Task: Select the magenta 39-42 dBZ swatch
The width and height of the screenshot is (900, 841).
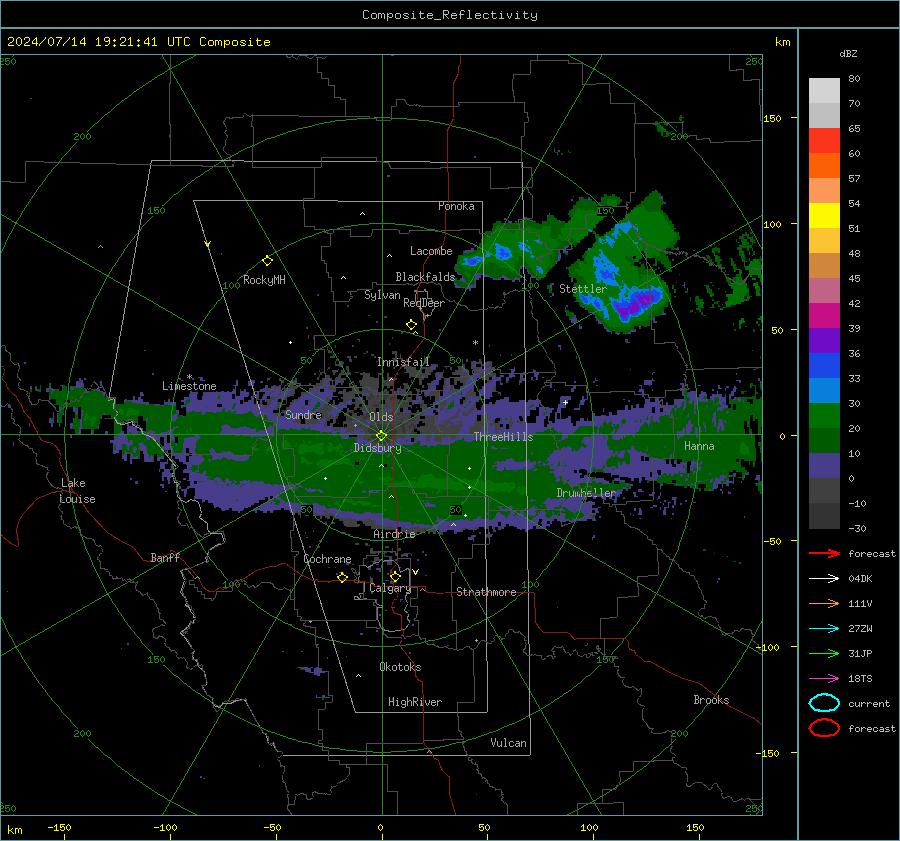Action: (824, 316)
